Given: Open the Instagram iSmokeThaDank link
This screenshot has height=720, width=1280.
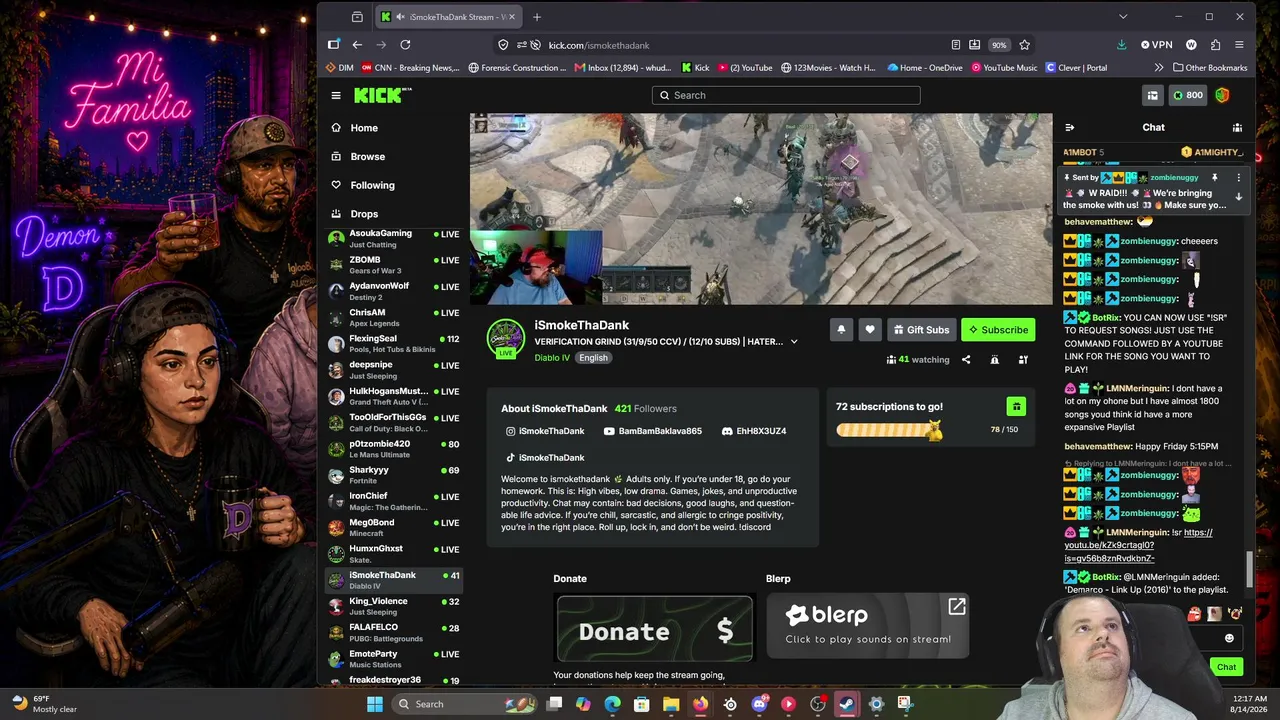Looking at the screenshot, I should tap(545, 431).
